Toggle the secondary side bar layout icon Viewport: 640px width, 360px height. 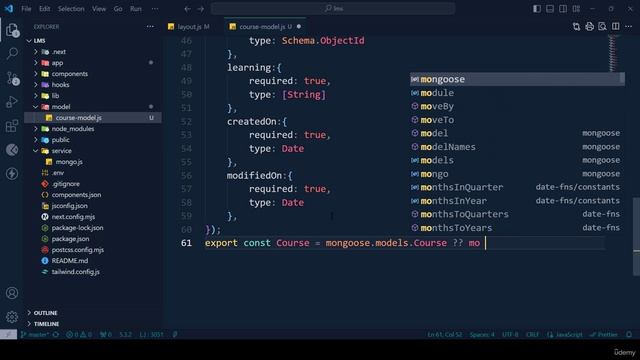click(563, 9)
